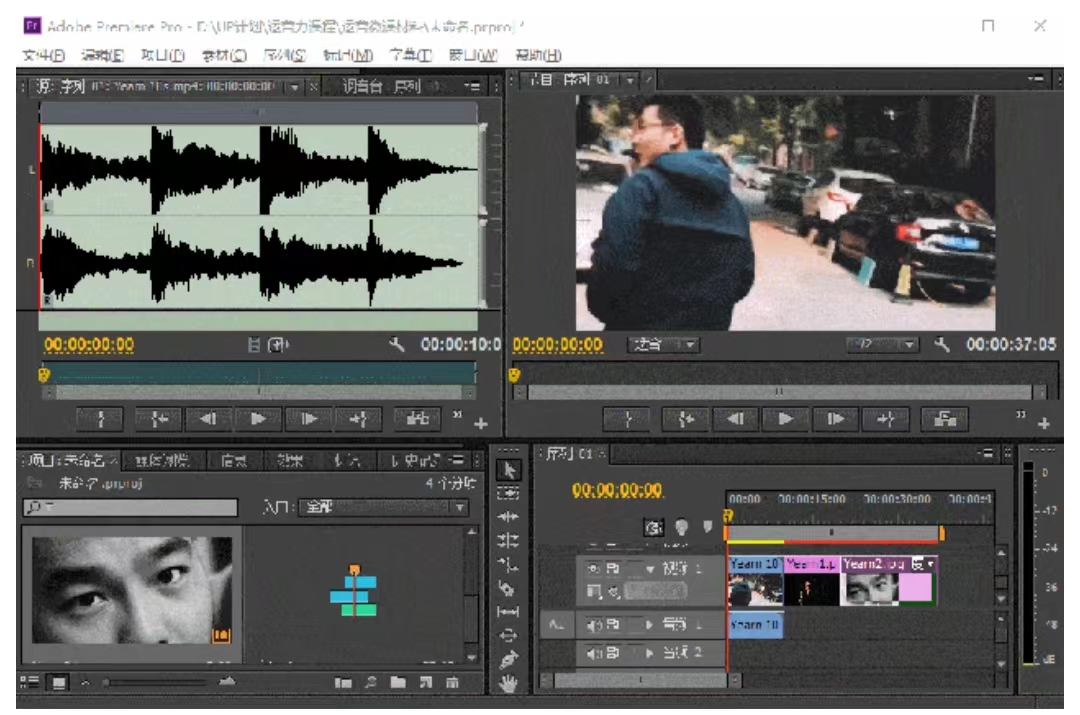Select the Razor tool
Viewport: 1080px width, 715px height.
(508, 587)
